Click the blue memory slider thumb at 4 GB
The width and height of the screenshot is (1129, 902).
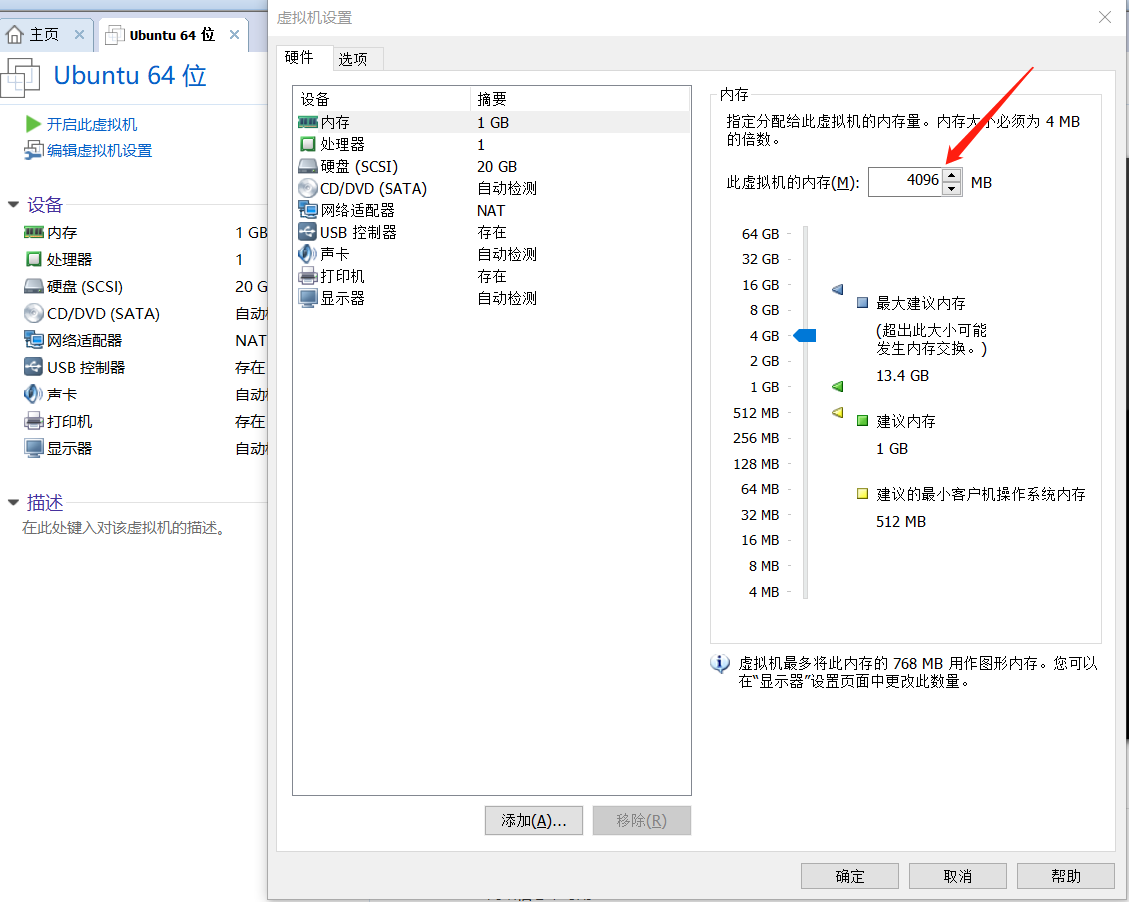coord(805,335)
